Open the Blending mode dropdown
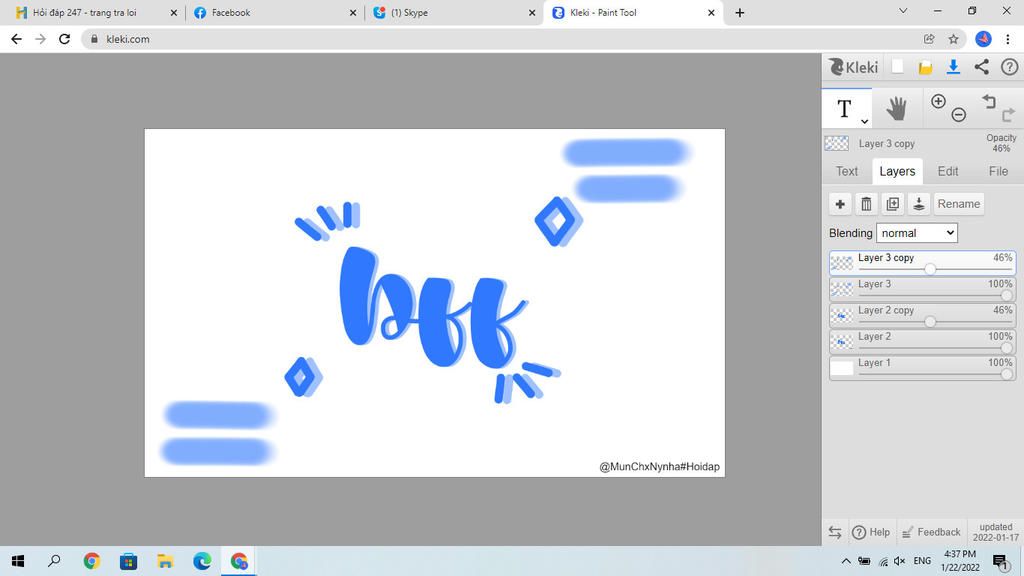1024x576 pixels. (917, 233)
